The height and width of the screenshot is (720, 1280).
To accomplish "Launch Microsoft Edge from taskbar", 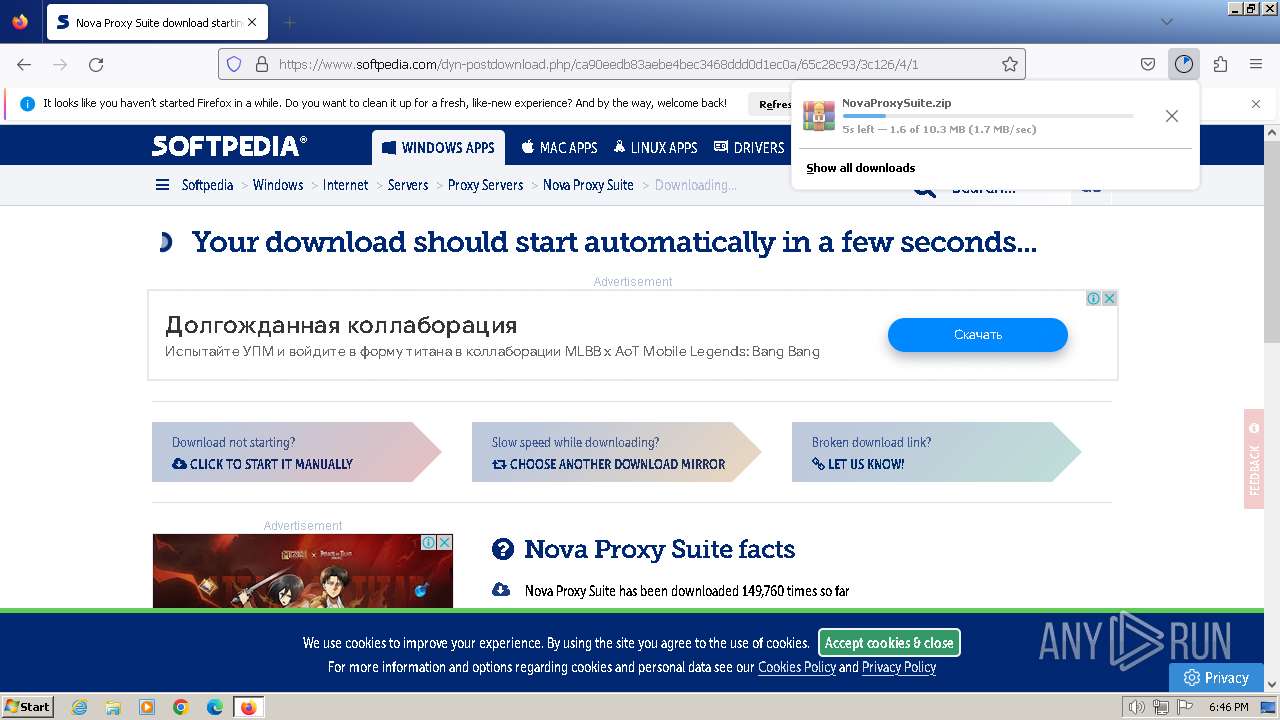I will click(215, 707).
